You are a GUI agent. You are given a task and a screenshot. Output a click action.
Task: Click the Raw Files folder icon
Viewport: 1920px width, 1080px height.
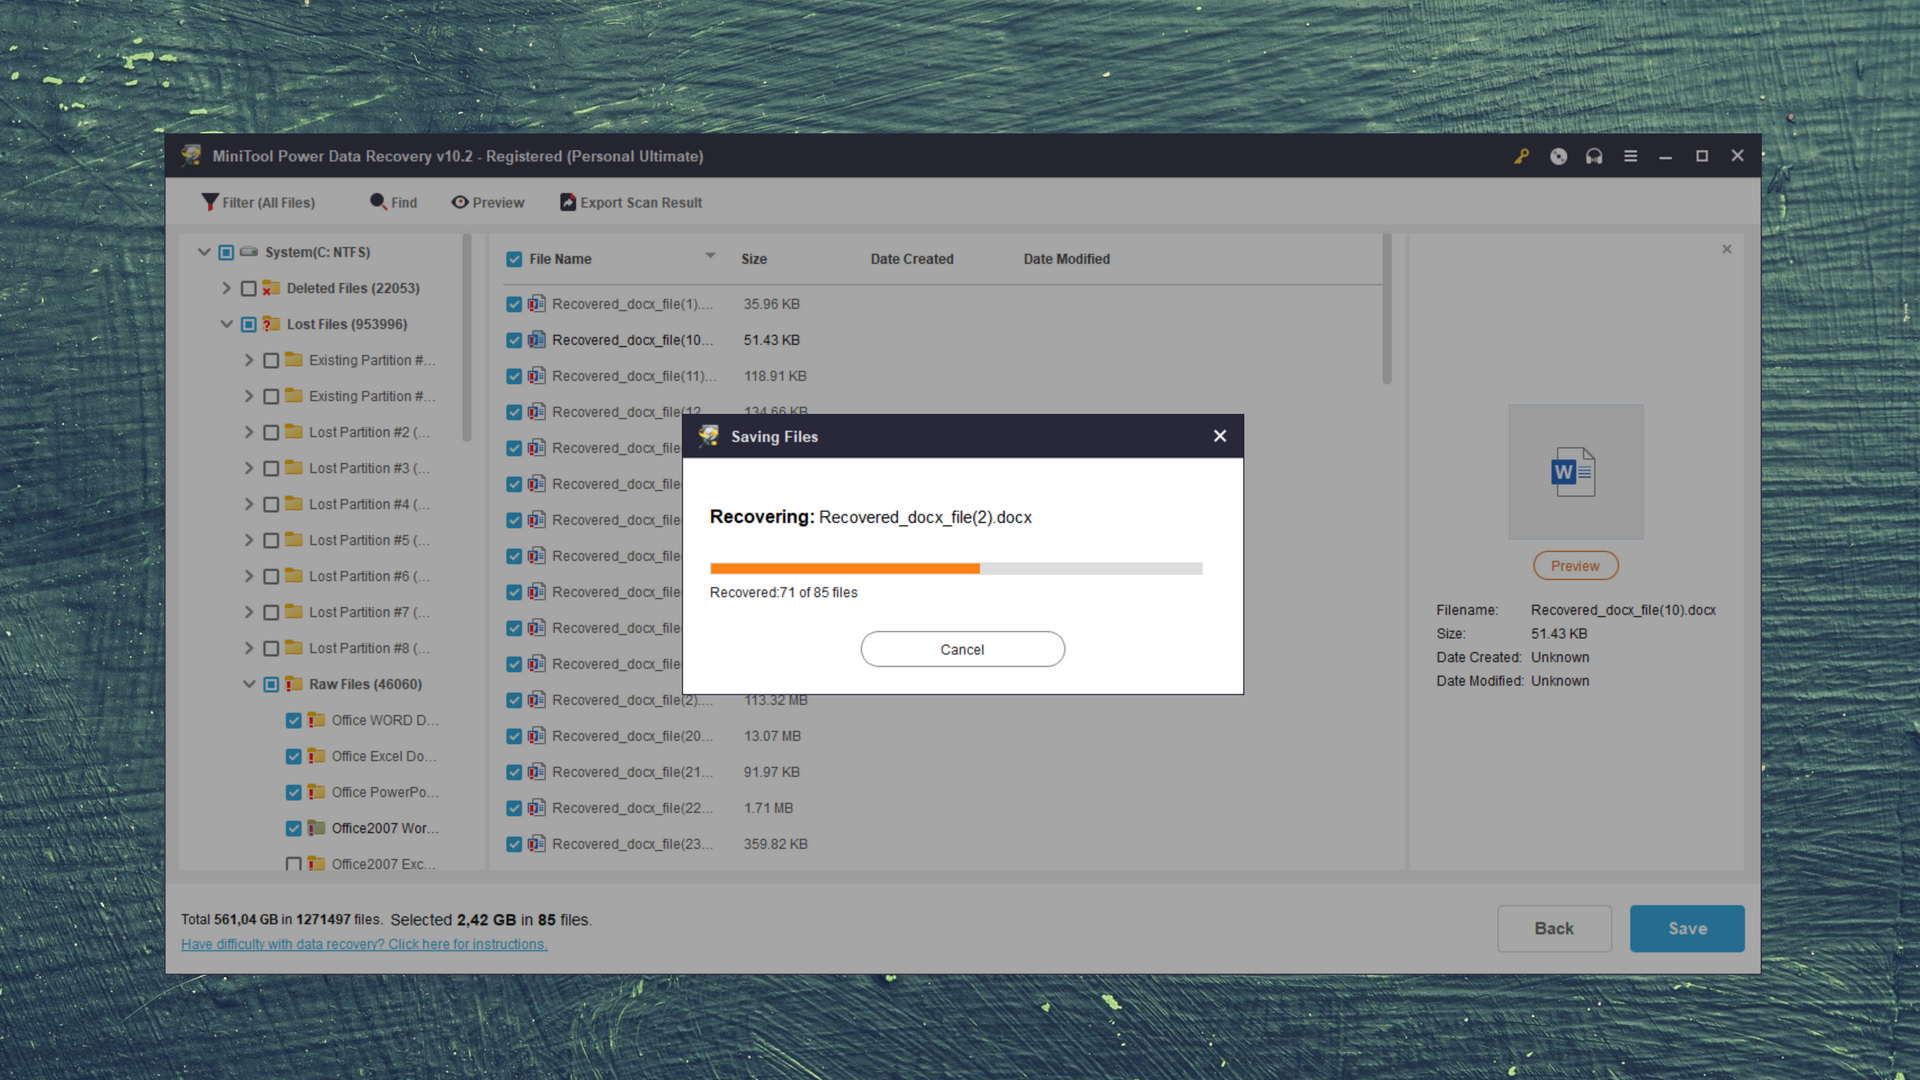coord(293,684)
